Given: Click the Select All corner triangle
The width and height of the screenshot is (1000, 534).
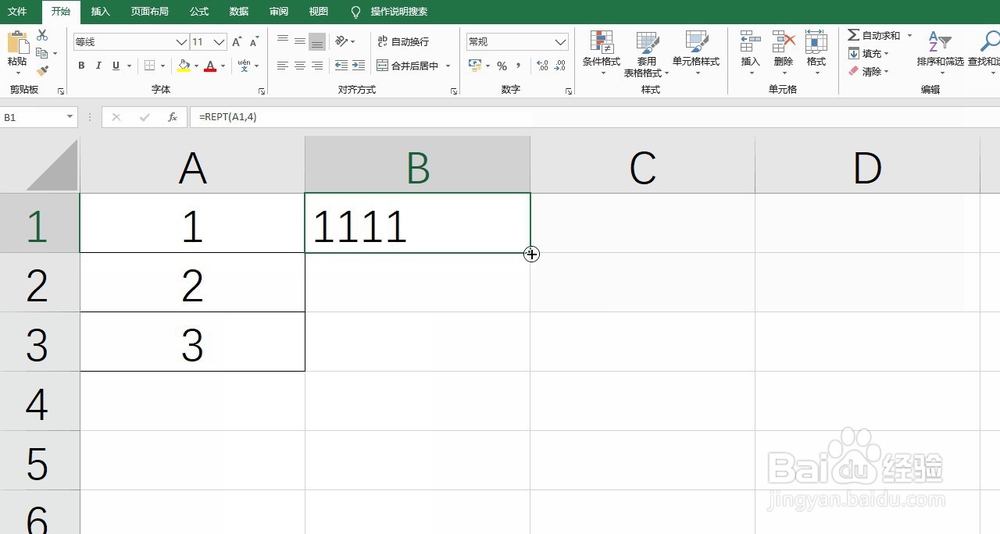Looking at the screenshot, I should [x=53, y=166].
